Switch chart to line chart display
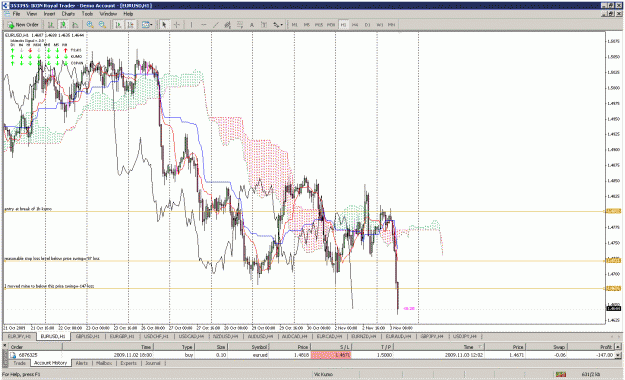625x380 pixels. [75, 25]
